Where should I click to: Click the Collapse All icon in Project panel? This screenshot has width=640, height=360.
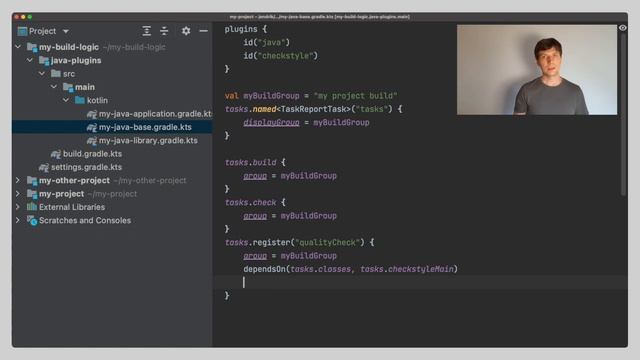tap(164, 31)
